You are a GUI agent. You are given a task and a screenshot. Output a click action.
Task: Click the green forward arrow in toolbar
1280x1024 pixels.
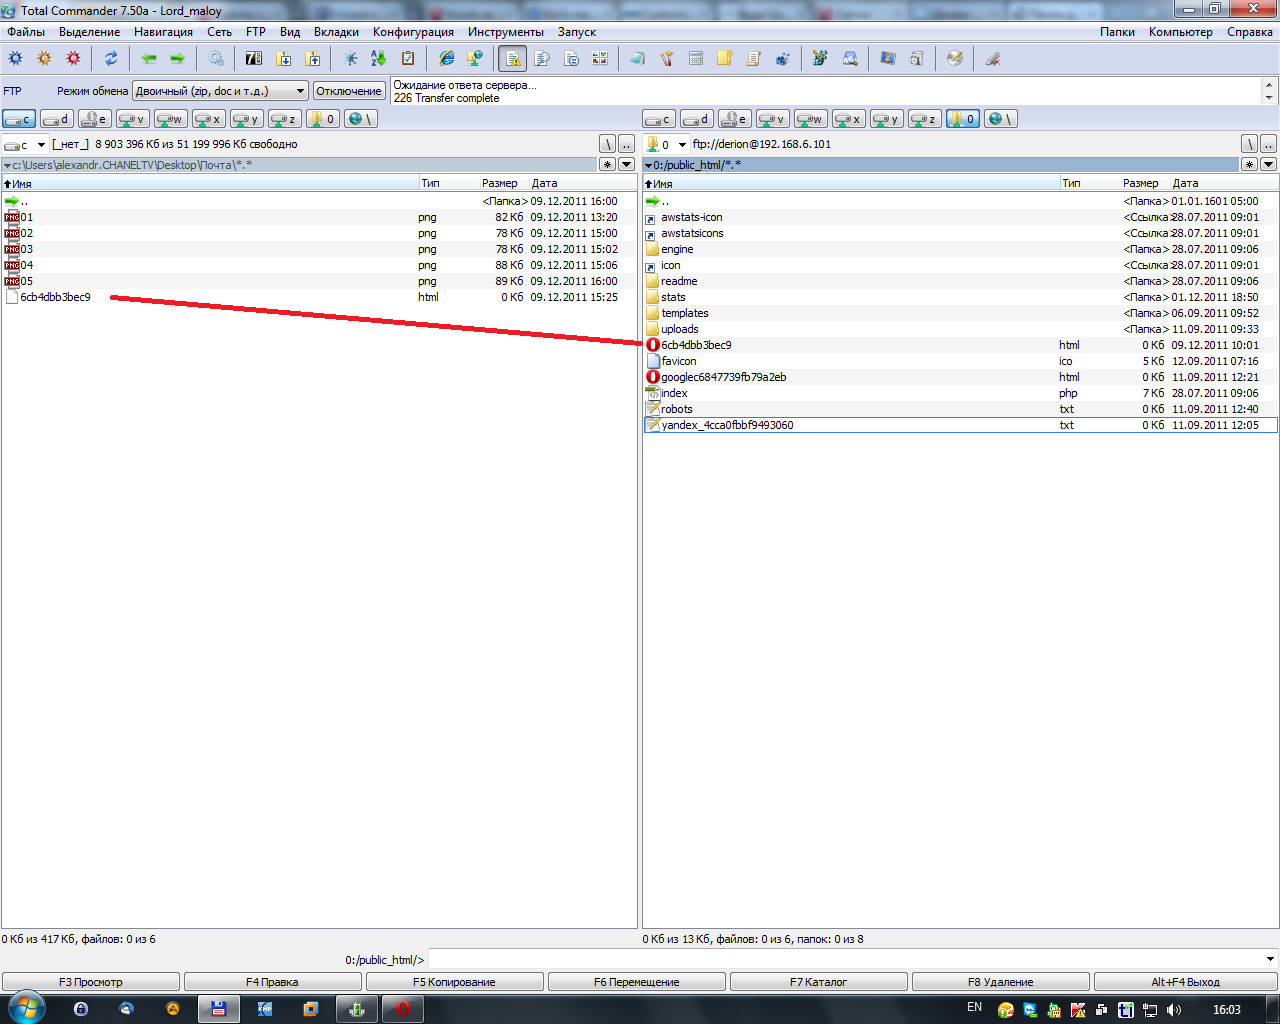coord(178,59)
